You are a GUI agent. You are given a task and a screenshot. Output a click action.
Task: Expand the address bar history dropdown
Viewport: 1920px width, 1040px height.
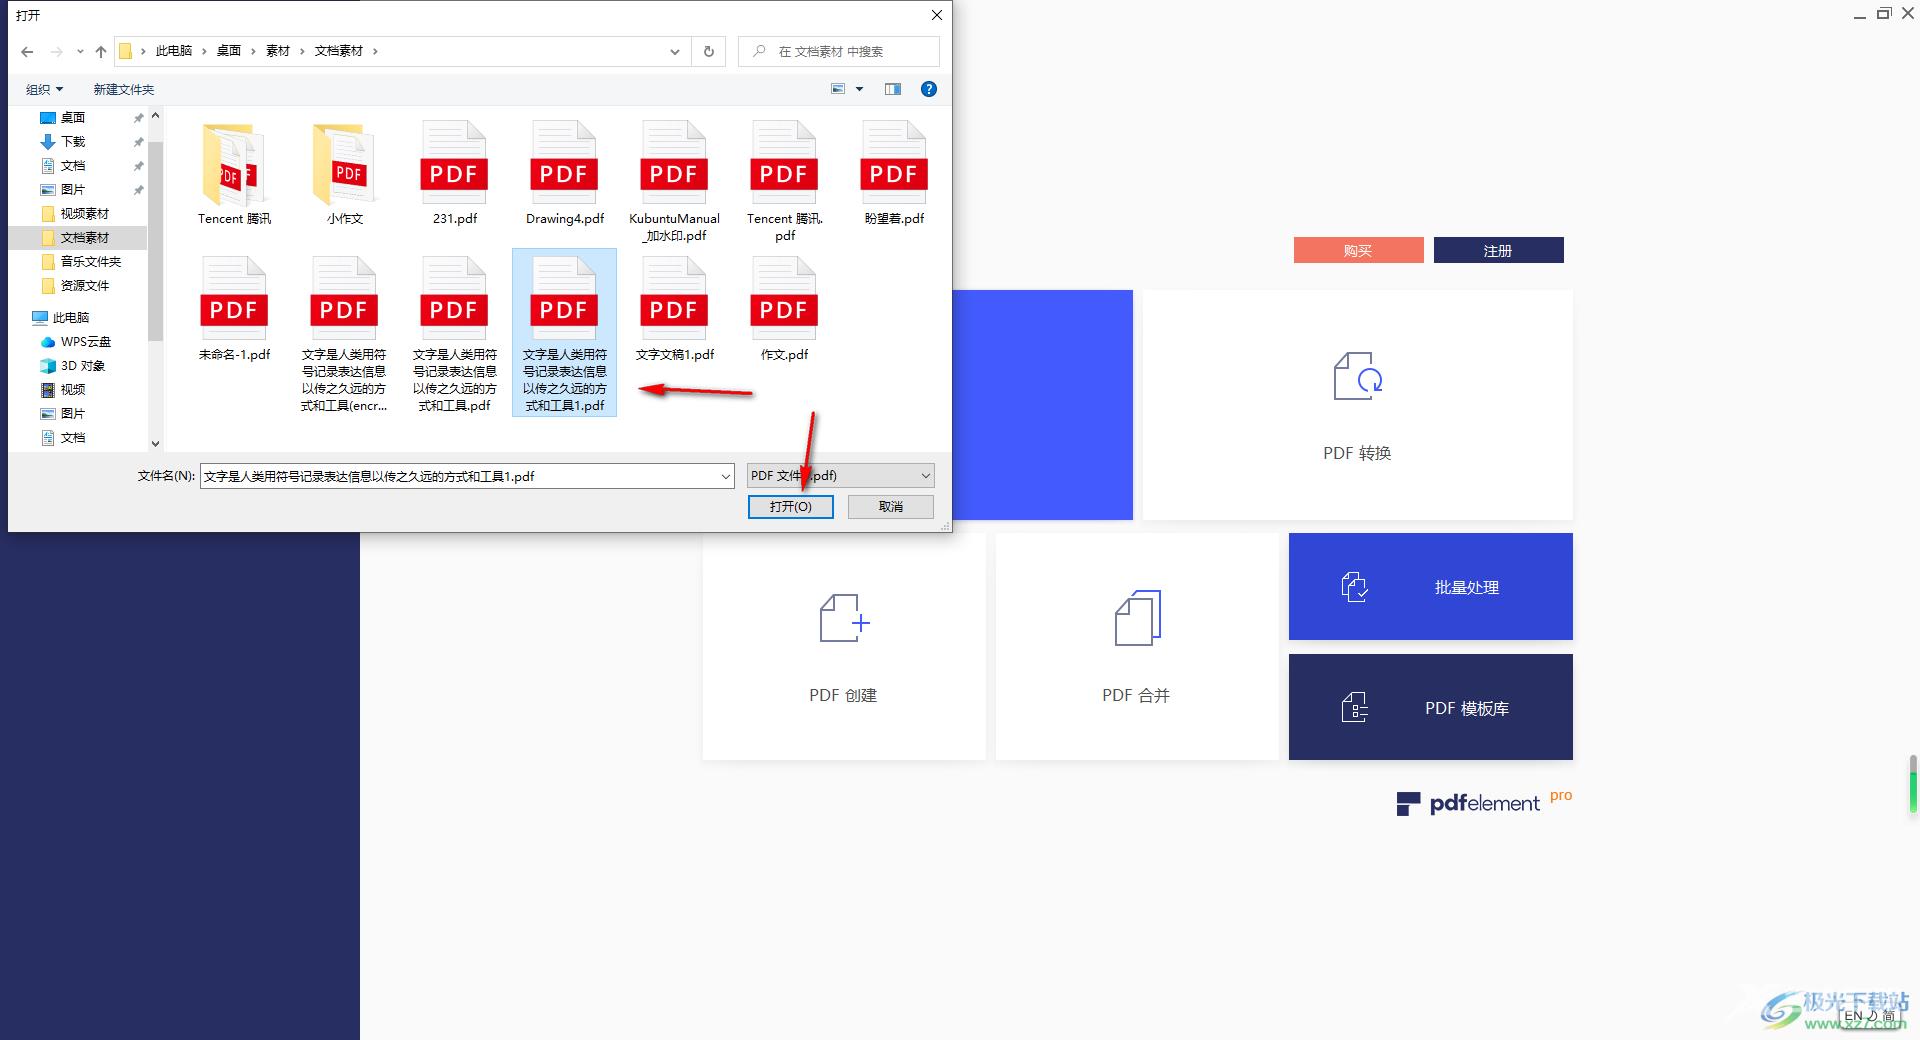tap(675, 51)
